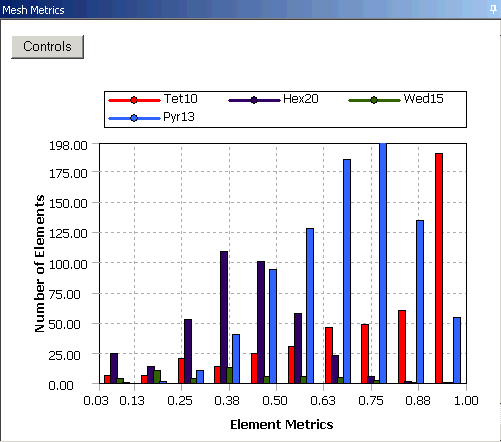The width and height of the screenshot is (501, 442).
Task: Click the tallest purple Hex20 bar
Action: (x=224, y=317)
